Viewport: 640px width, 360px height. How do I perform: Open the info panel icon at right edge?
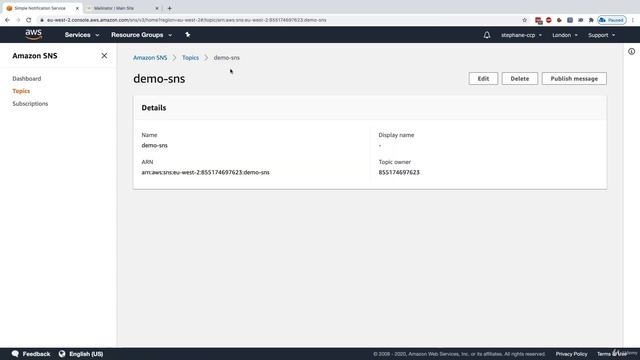point(631,51)
